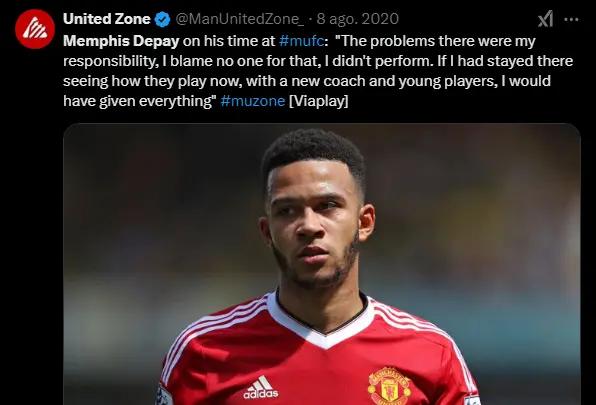
Task: Click the bold Memphis Depay text
Action: click(x=121, y=41)
